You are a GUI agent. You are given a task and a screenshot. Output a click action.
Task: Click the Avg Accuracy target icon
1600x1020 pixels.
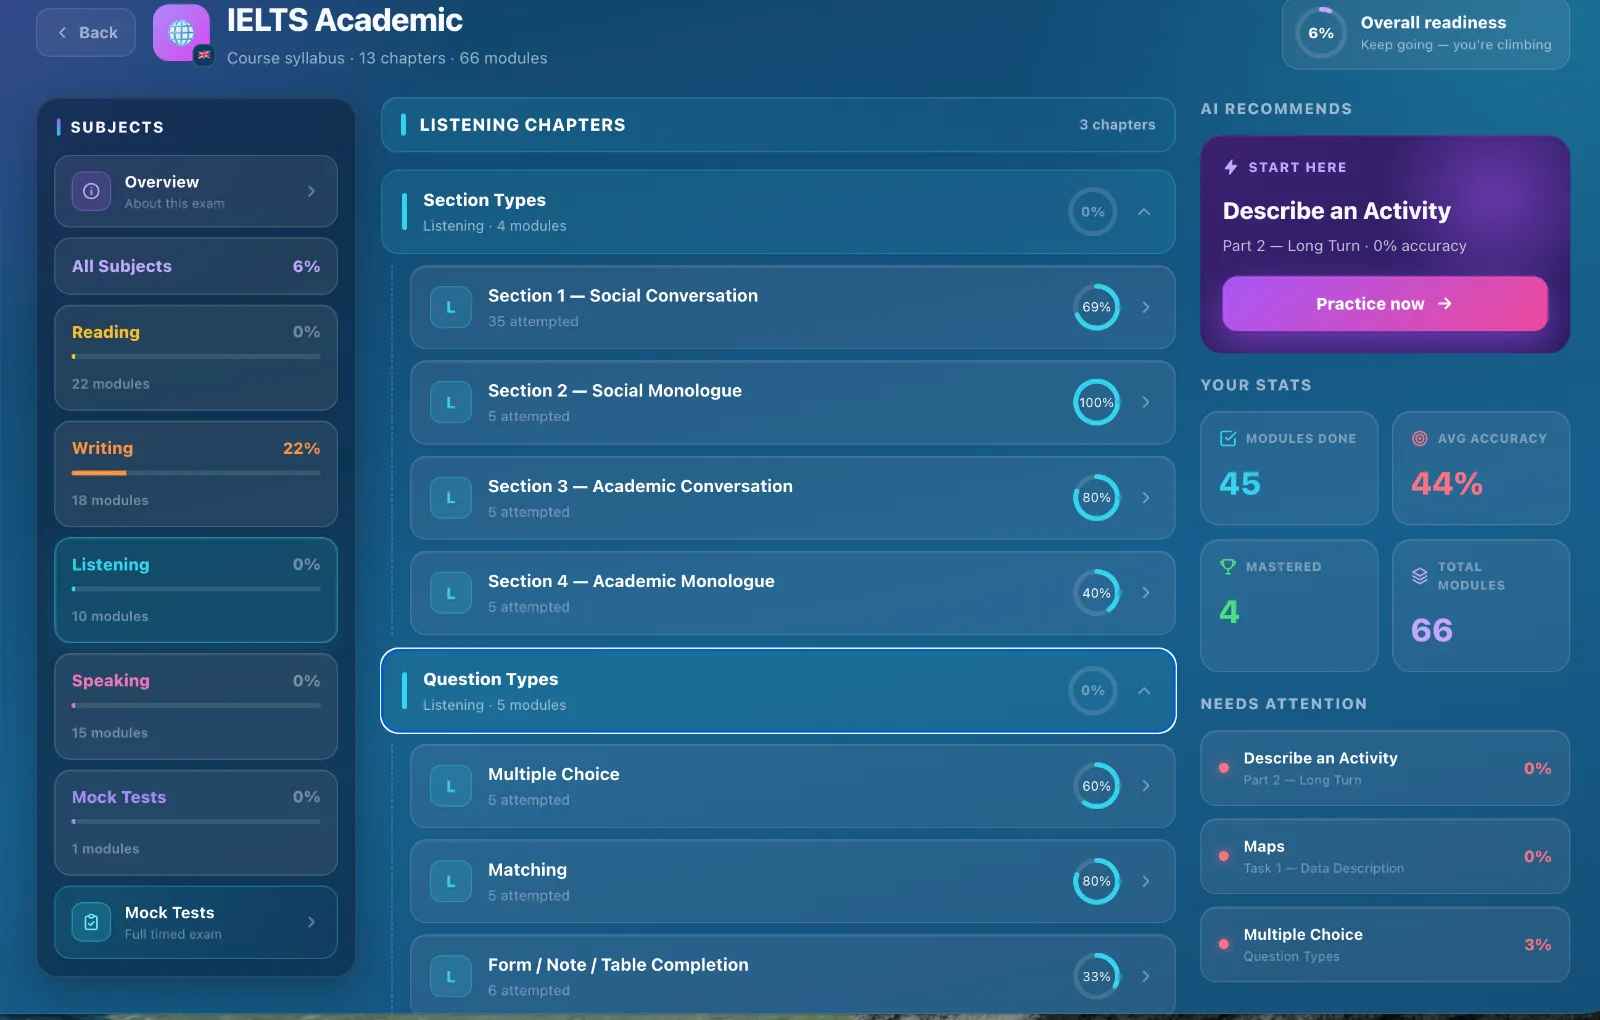(x=1420, y=438)
